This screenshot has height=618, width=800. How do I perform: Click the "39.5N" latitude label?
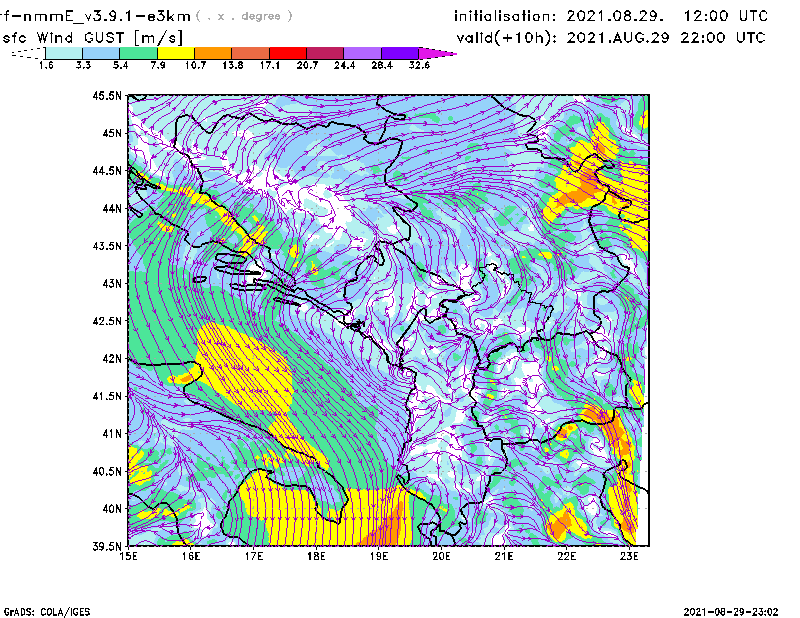coord(108,547)
